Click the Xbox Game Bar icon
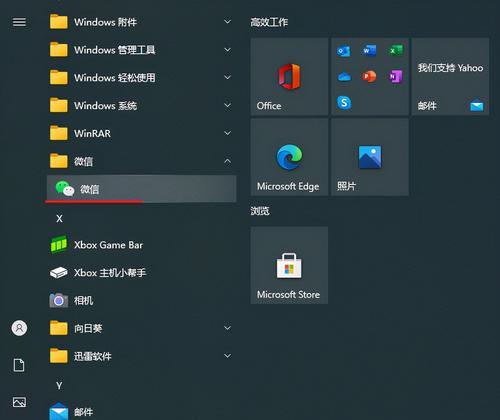 coord(59,245)
